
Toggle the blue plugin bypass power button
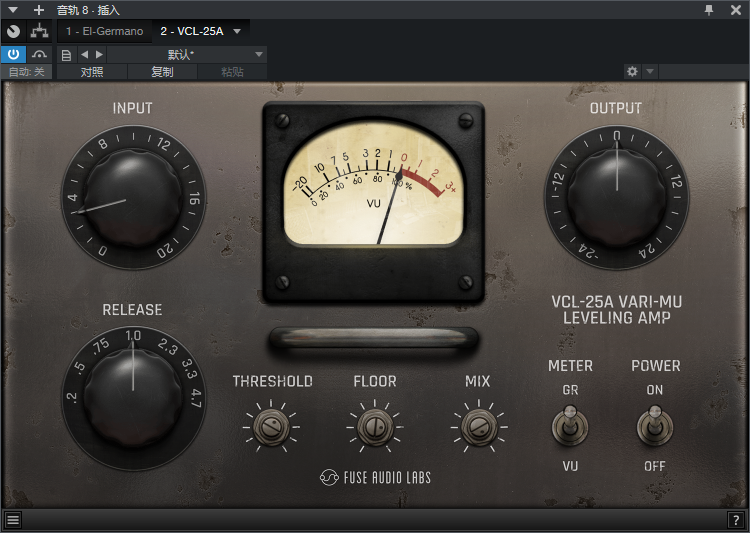(x=13, y=55)
